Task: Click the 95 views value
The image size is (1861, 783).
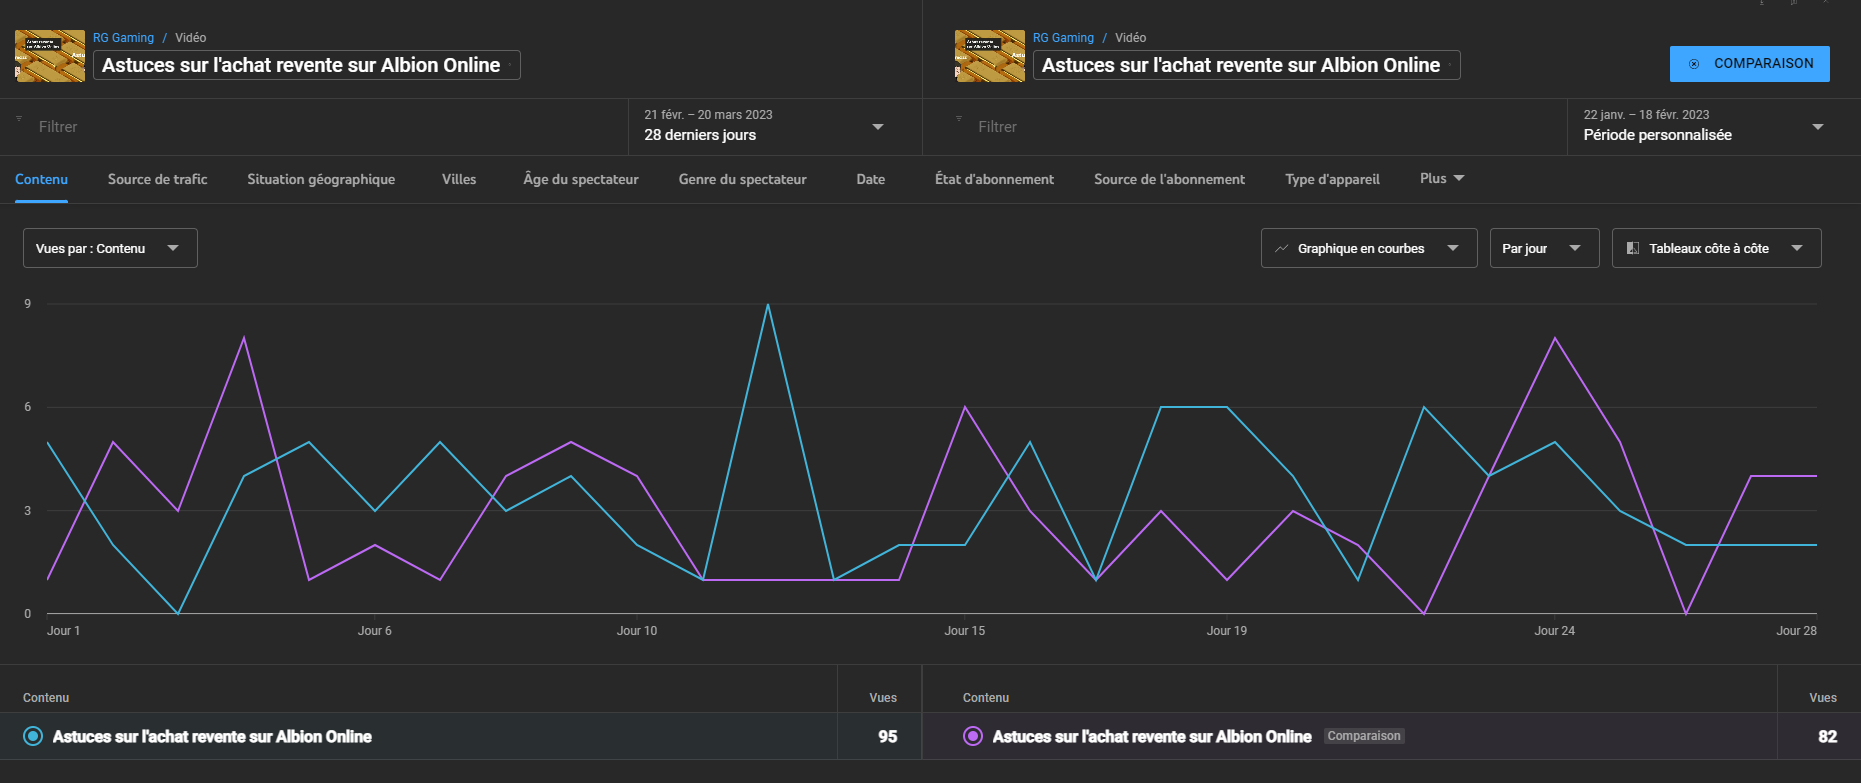Action: point(888,737)
